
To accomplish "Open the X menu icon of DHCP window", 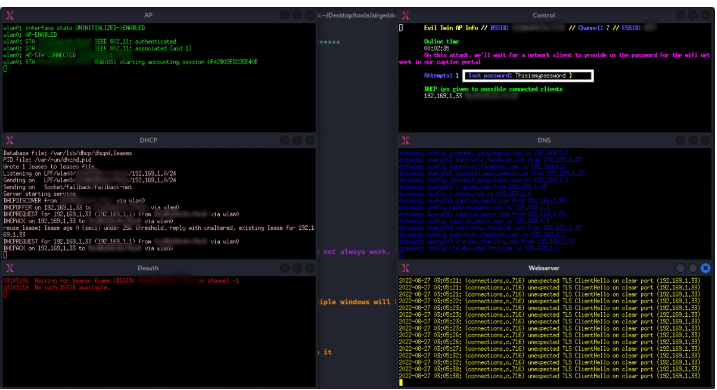I will pos(10,140).
